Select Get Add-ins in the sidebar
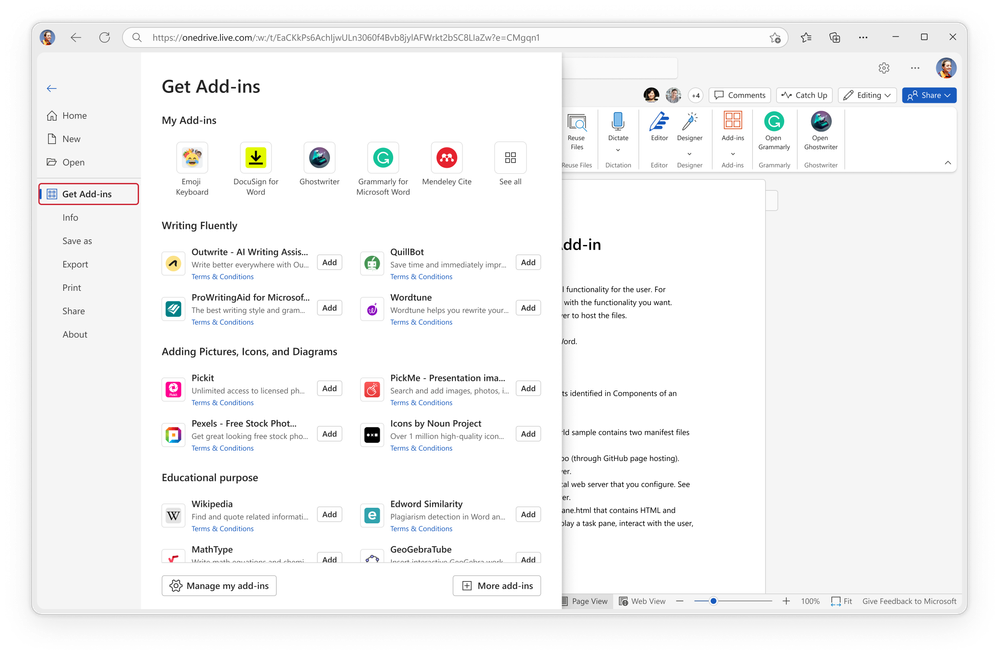 89,194
